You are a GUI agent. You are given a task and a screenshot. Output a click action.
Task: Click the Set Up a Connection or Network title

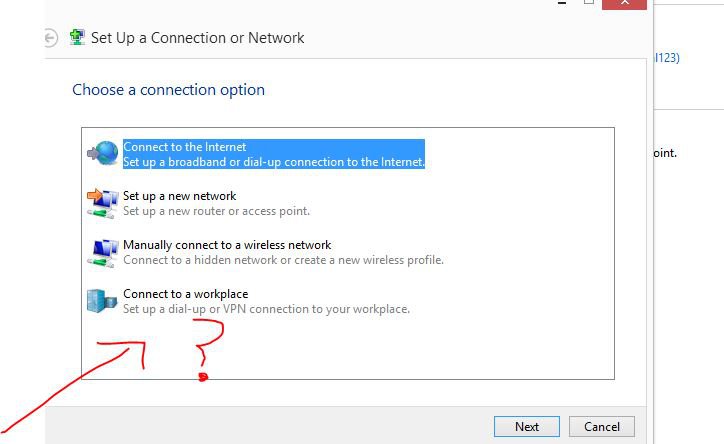coord(197,38)
